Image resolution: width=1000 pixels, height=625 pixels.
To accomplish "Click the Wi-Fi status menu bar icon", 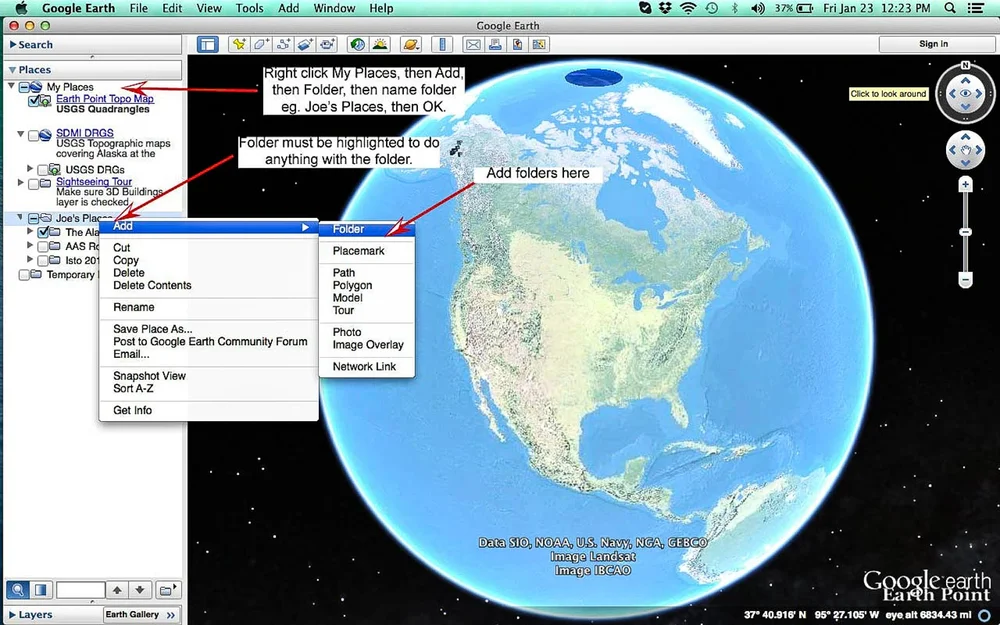I will point(688,8).
